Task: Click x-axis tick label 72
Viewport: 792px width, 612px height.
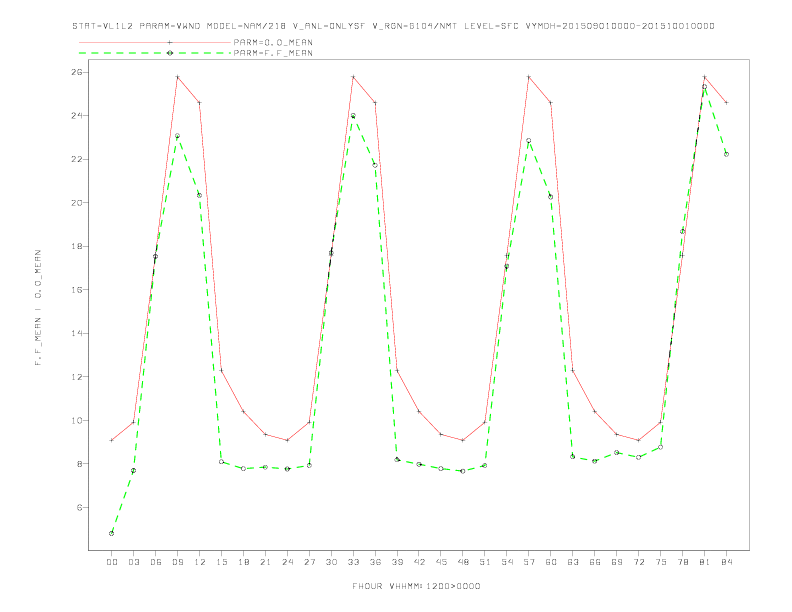Action: pyautogui.click(x=639, y=562)
